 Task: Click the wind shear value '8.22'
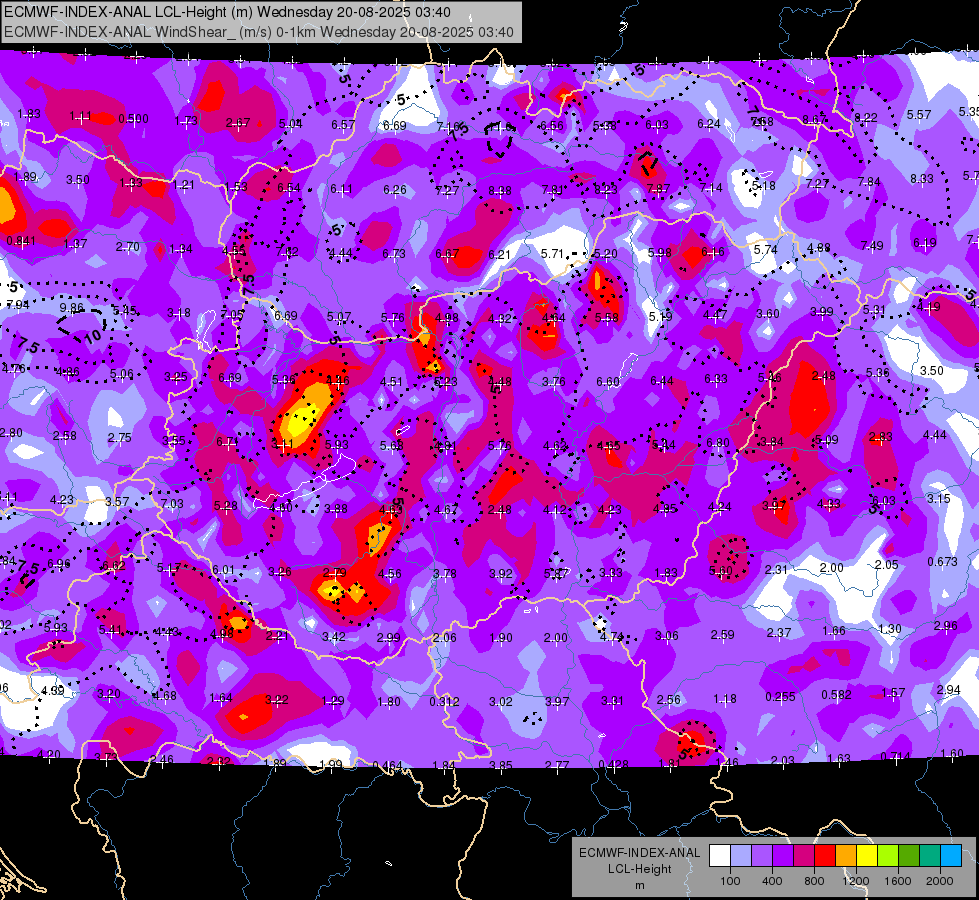(865, 117)
